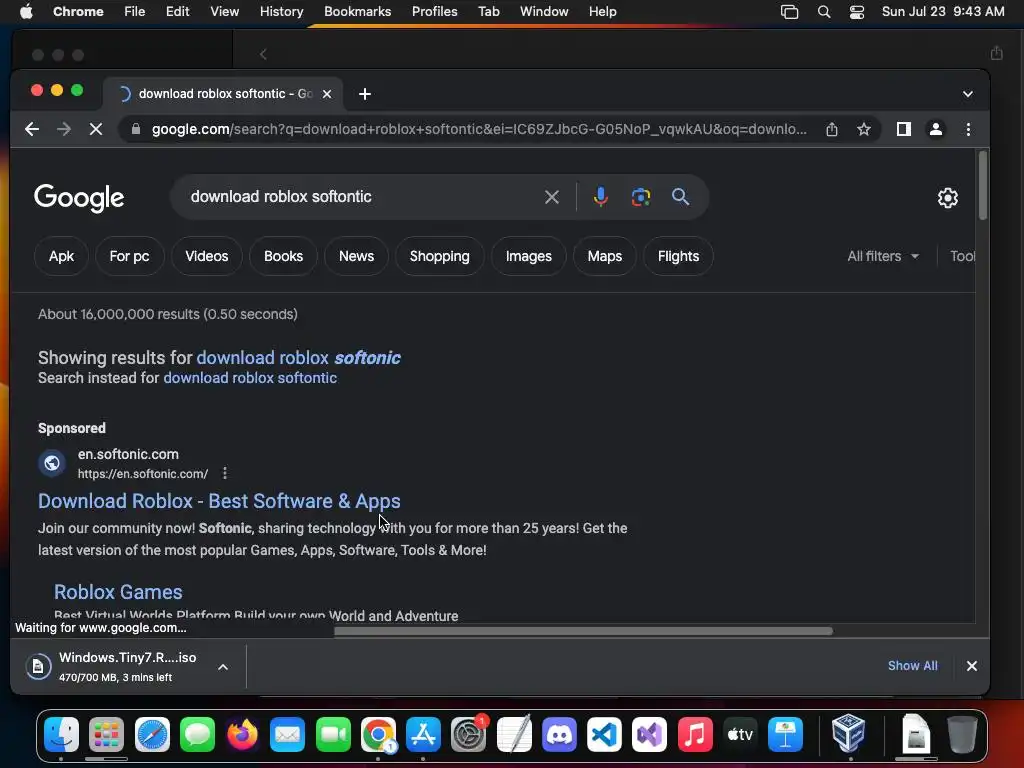Open the Bookmarks menu
This screenshot has height=768, width=1024.
coord(358,11)
